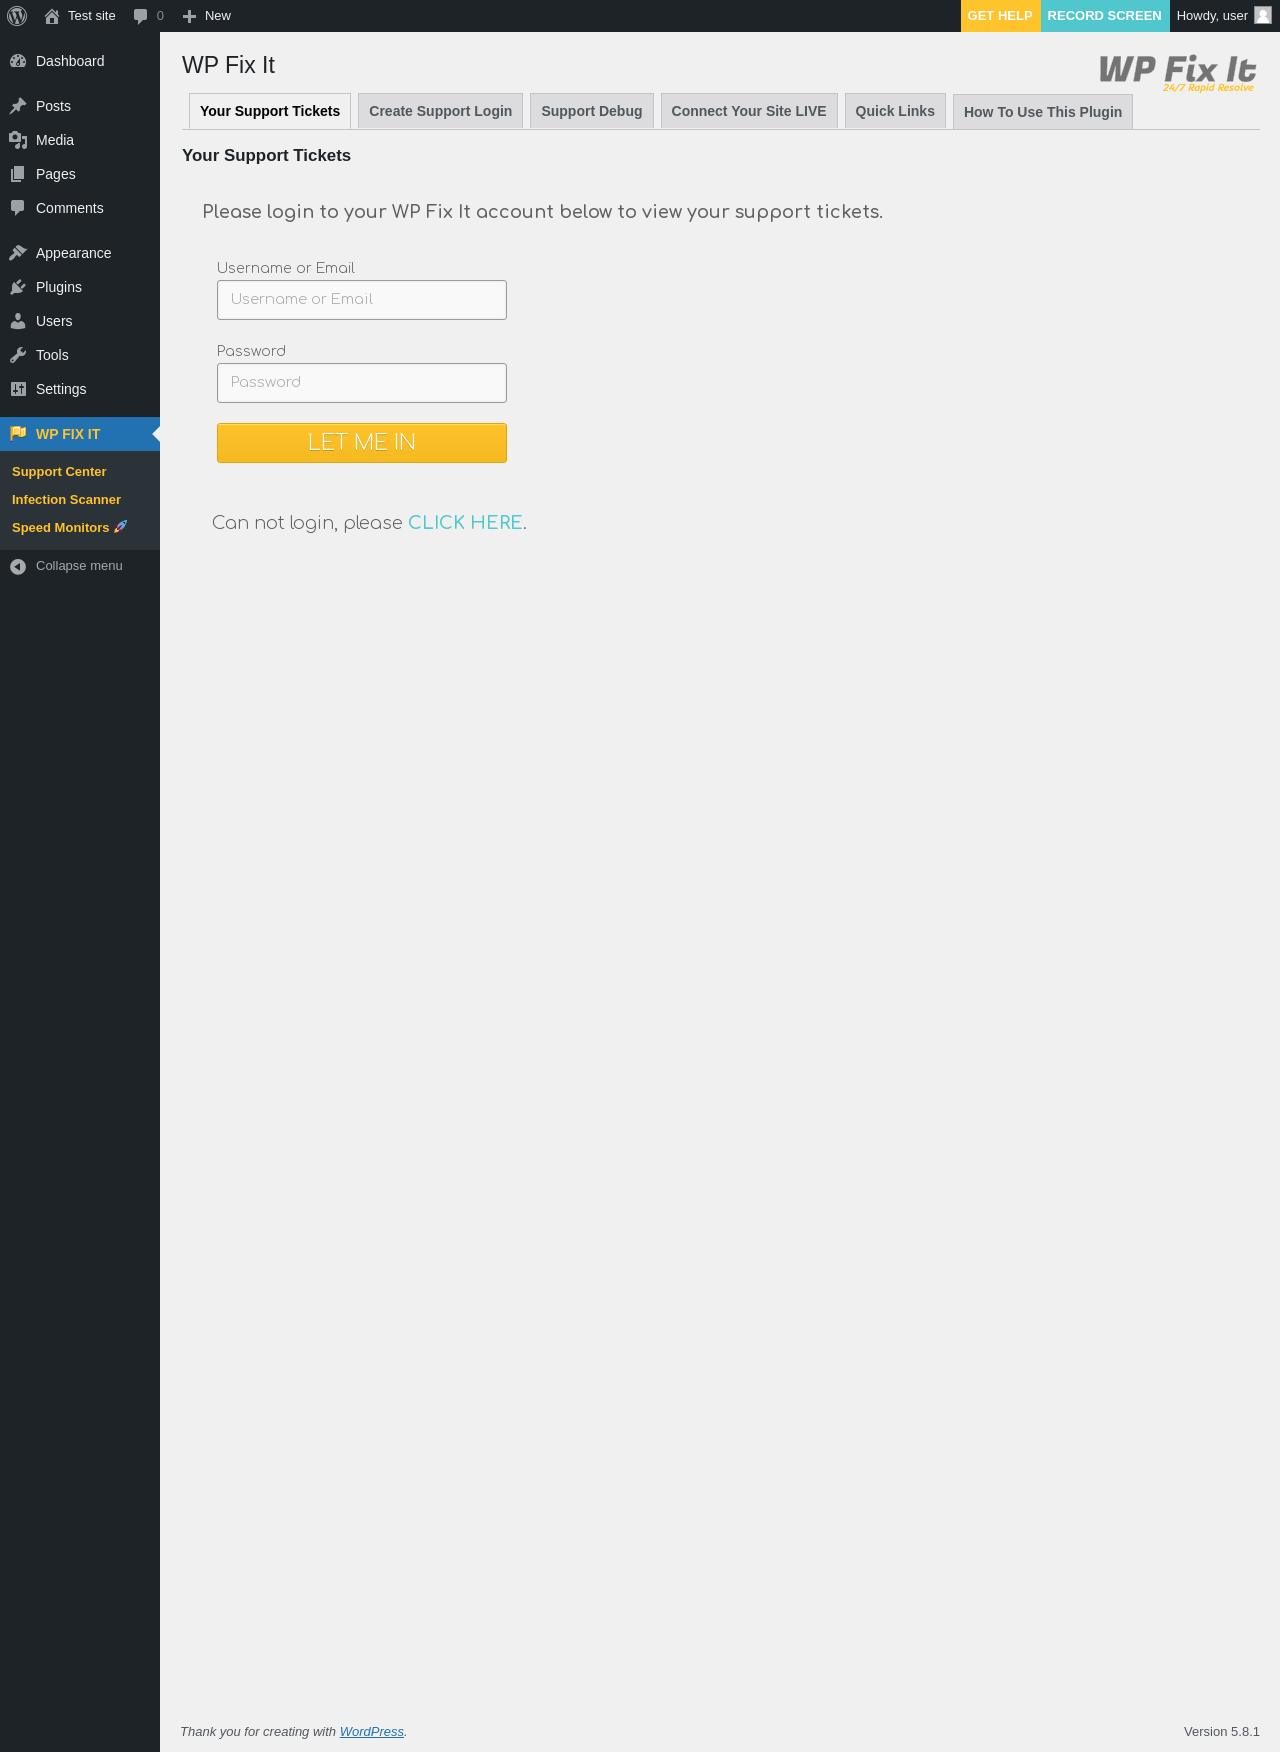Open the Howdy, user account menu
The image size is (1280, 1752).
pyautogui.click(x=1224, y=16)
